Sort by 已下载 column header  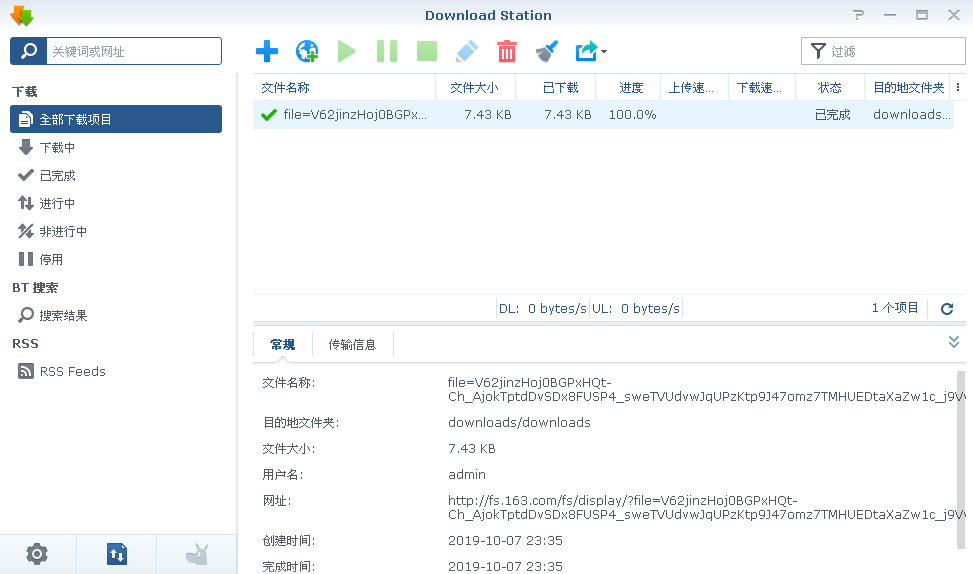(x=555, y=87)
